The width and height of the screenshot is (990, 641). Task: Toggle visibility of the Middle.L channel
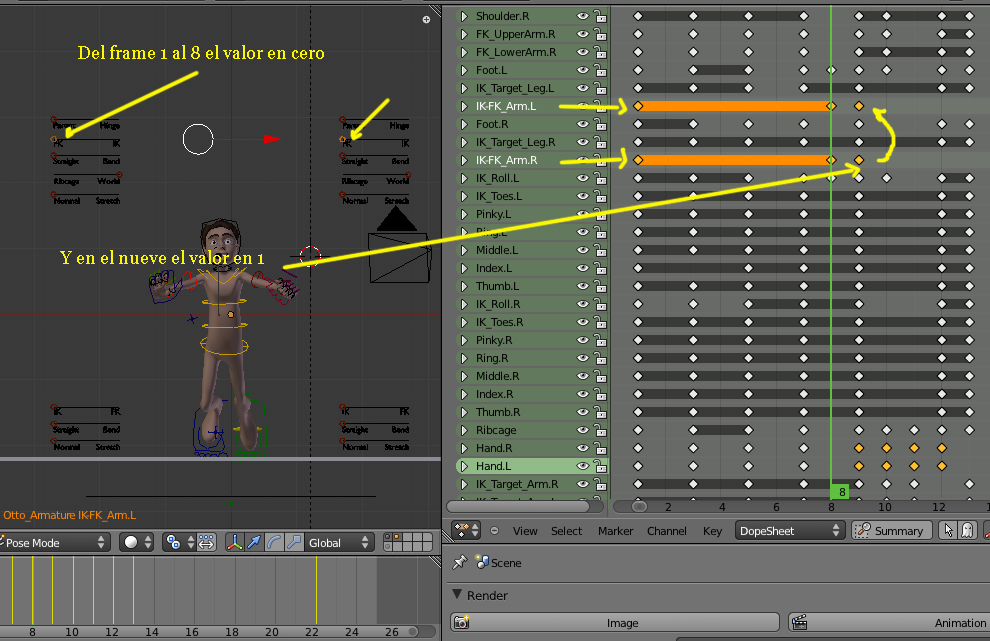583,250
